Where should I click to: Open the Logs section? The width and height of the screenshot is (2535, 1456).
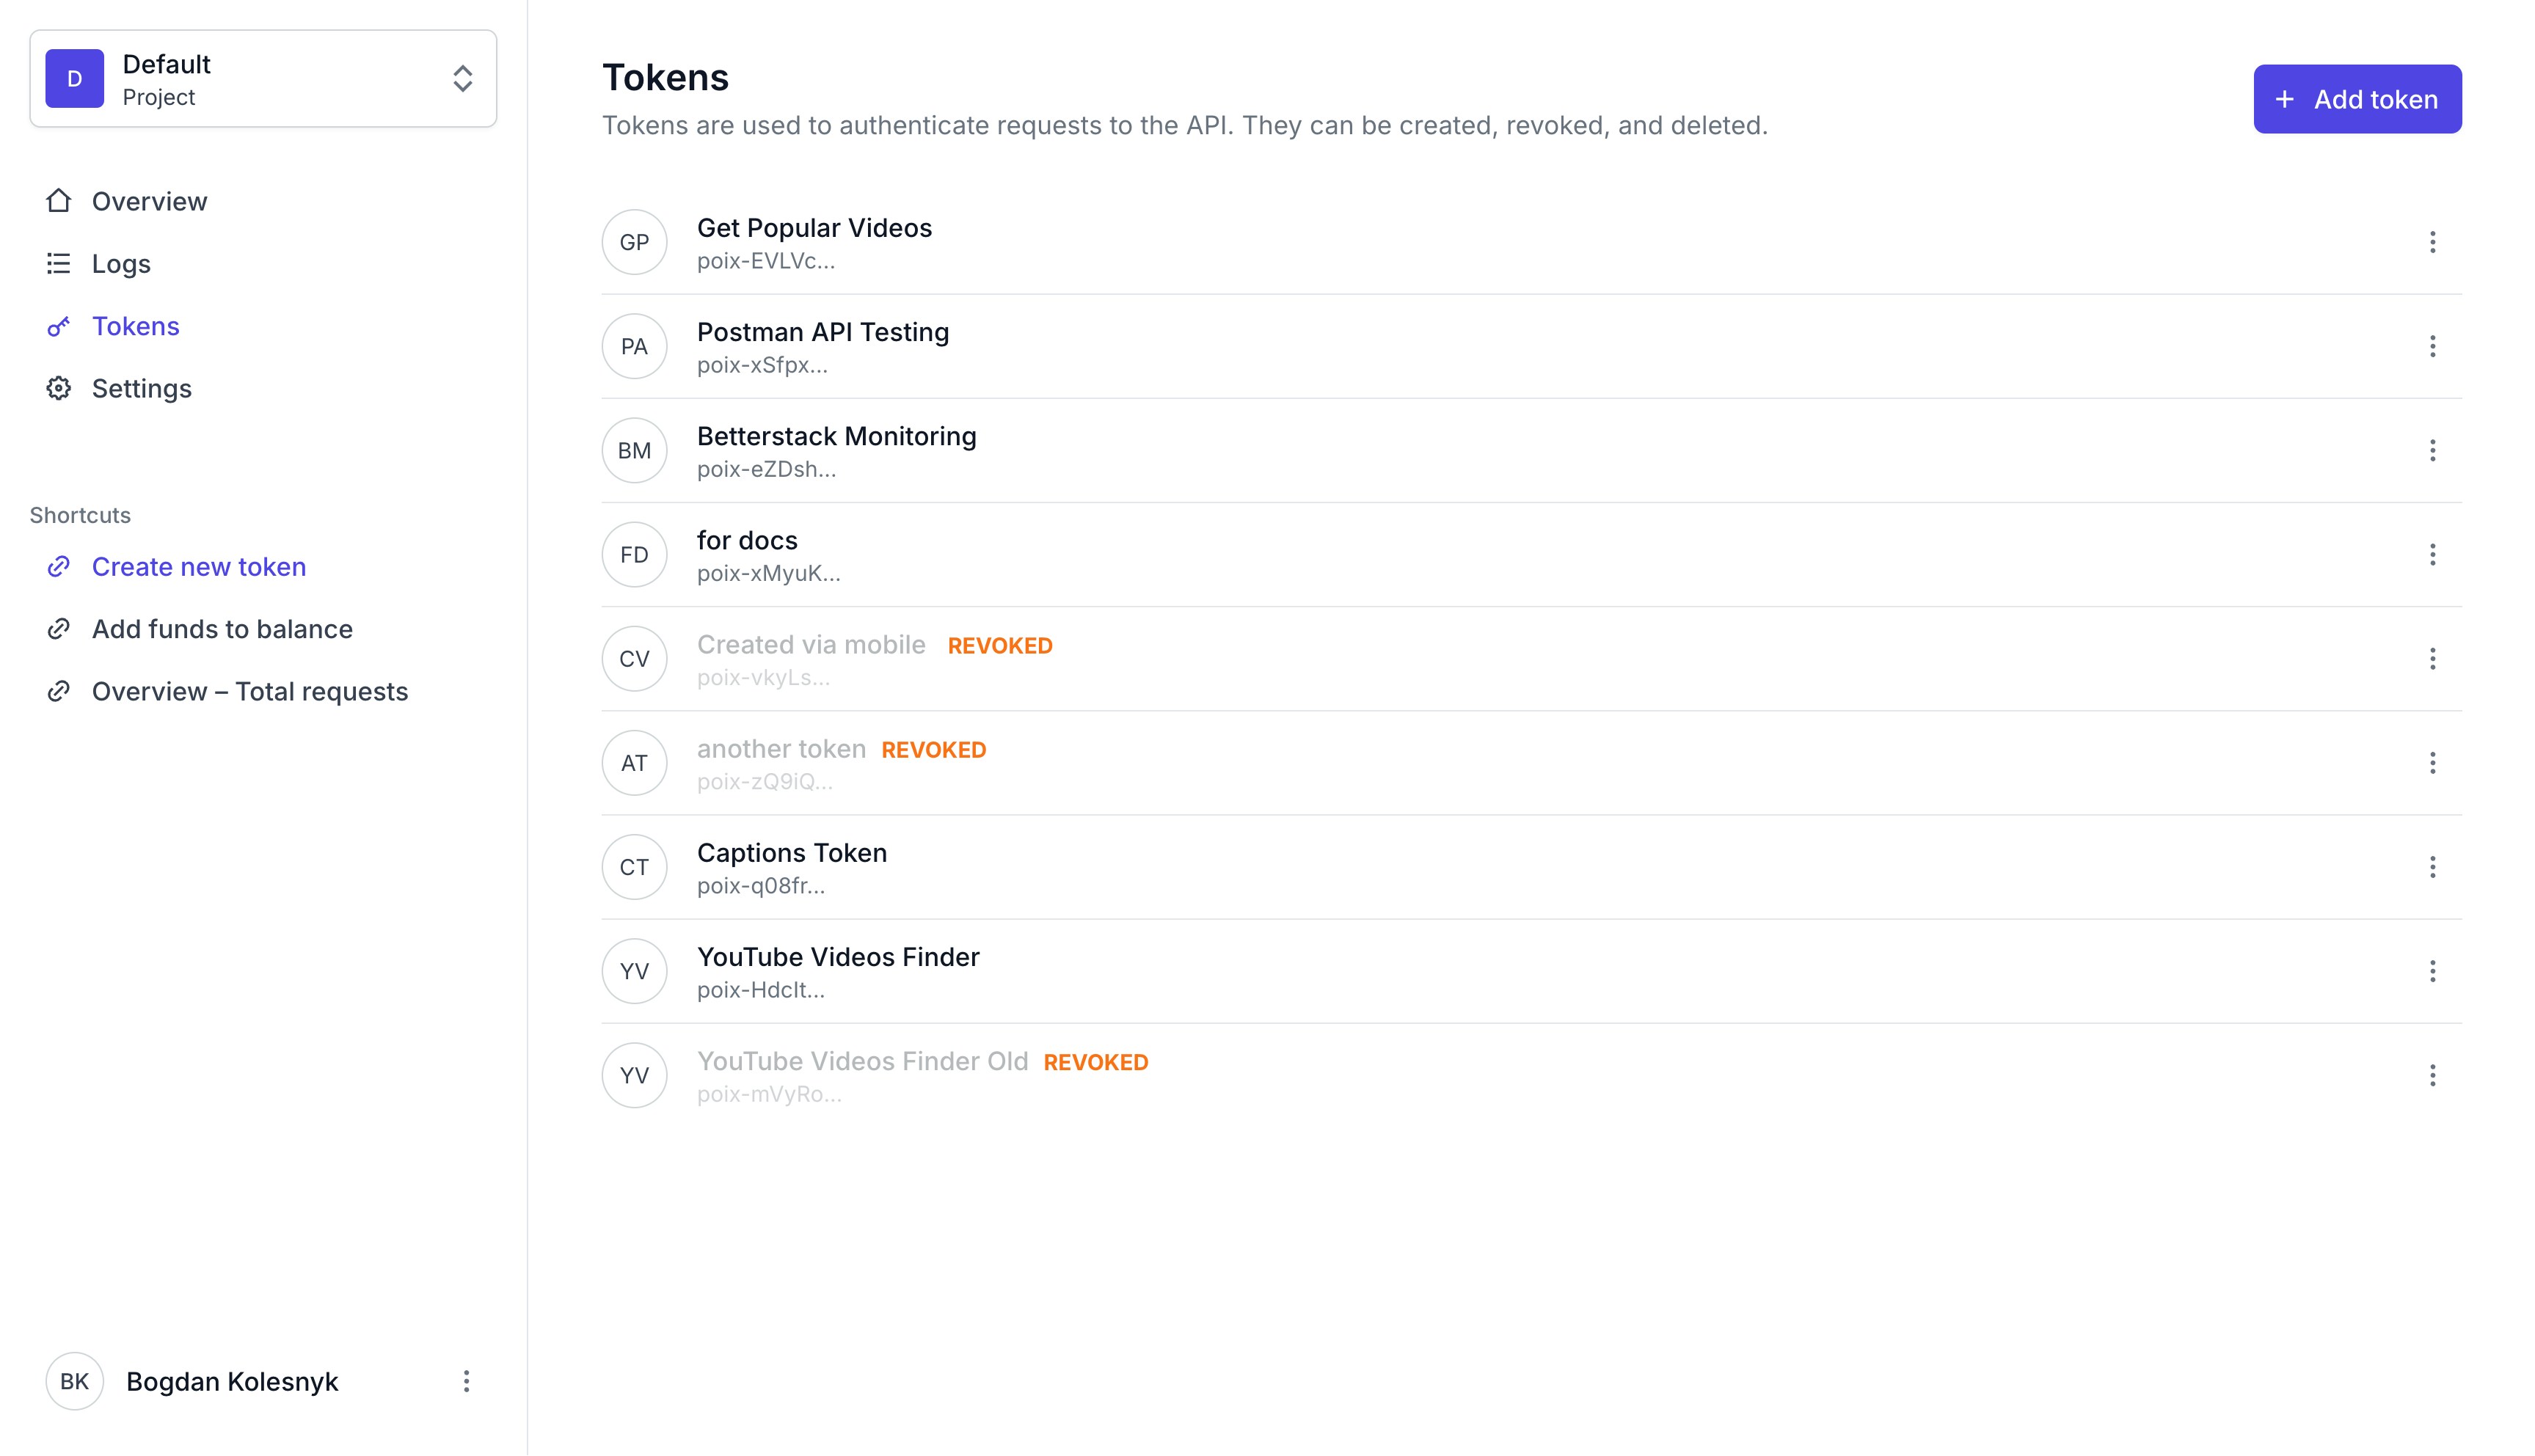(120, 263)
